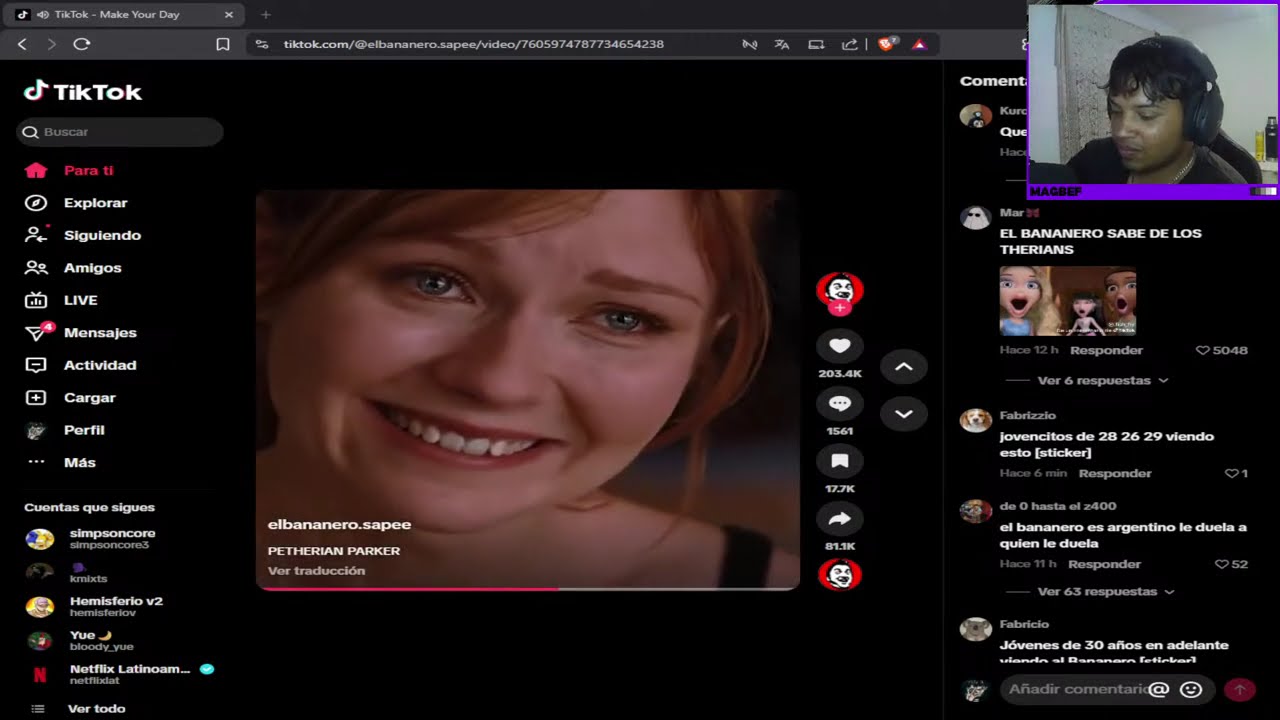Open Fabrizzio's profile avatar
The height and width of the screenshot is (720, 1280).
tap(975, 420)
